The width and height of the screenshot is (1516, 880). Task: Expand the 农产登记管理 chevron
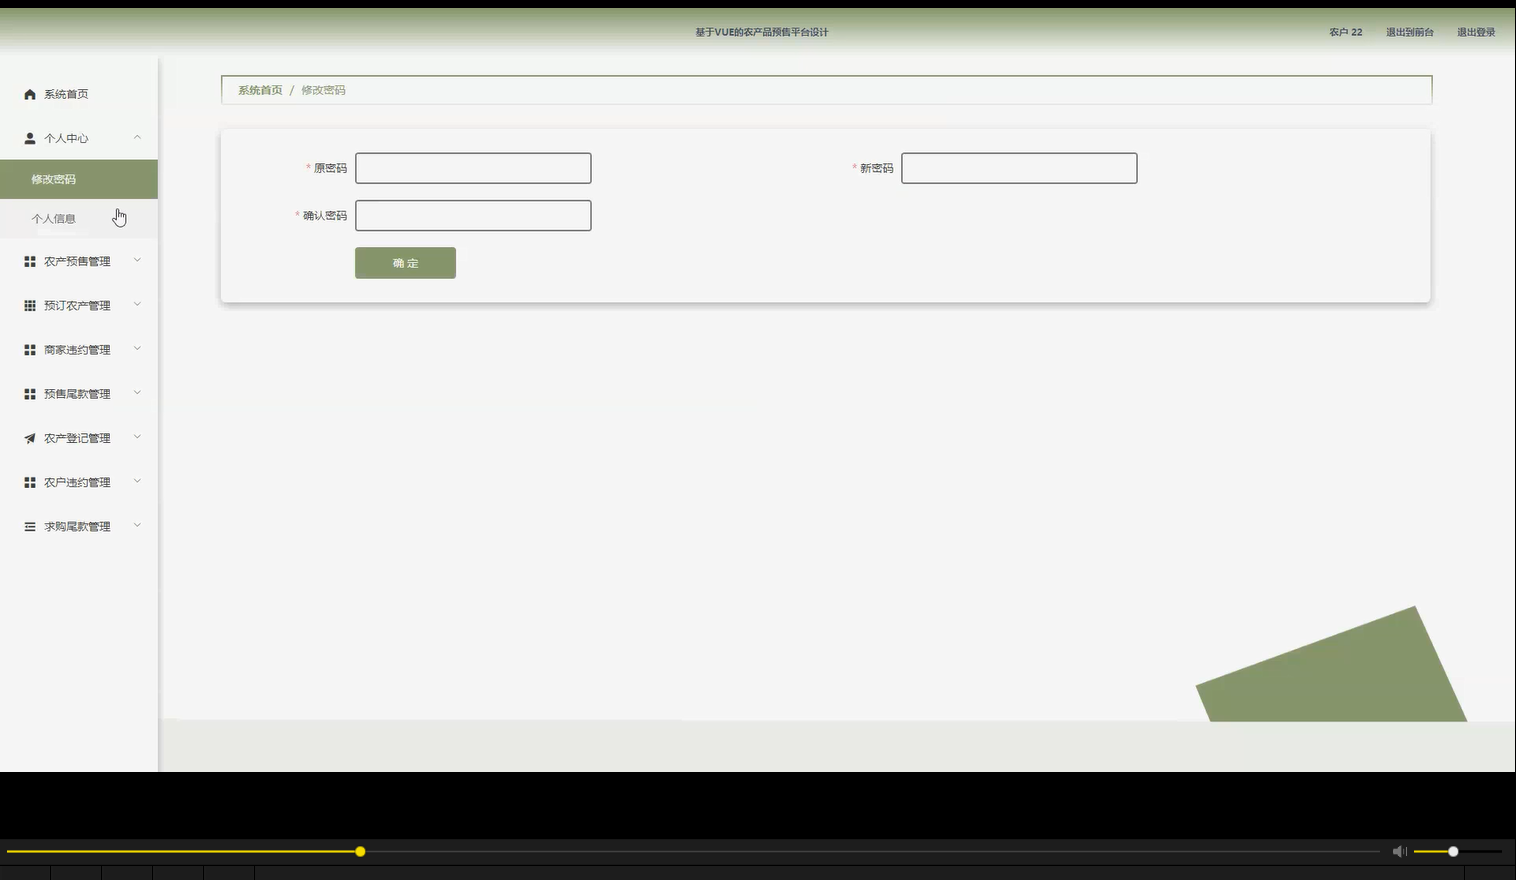click(x=137, y=437)
